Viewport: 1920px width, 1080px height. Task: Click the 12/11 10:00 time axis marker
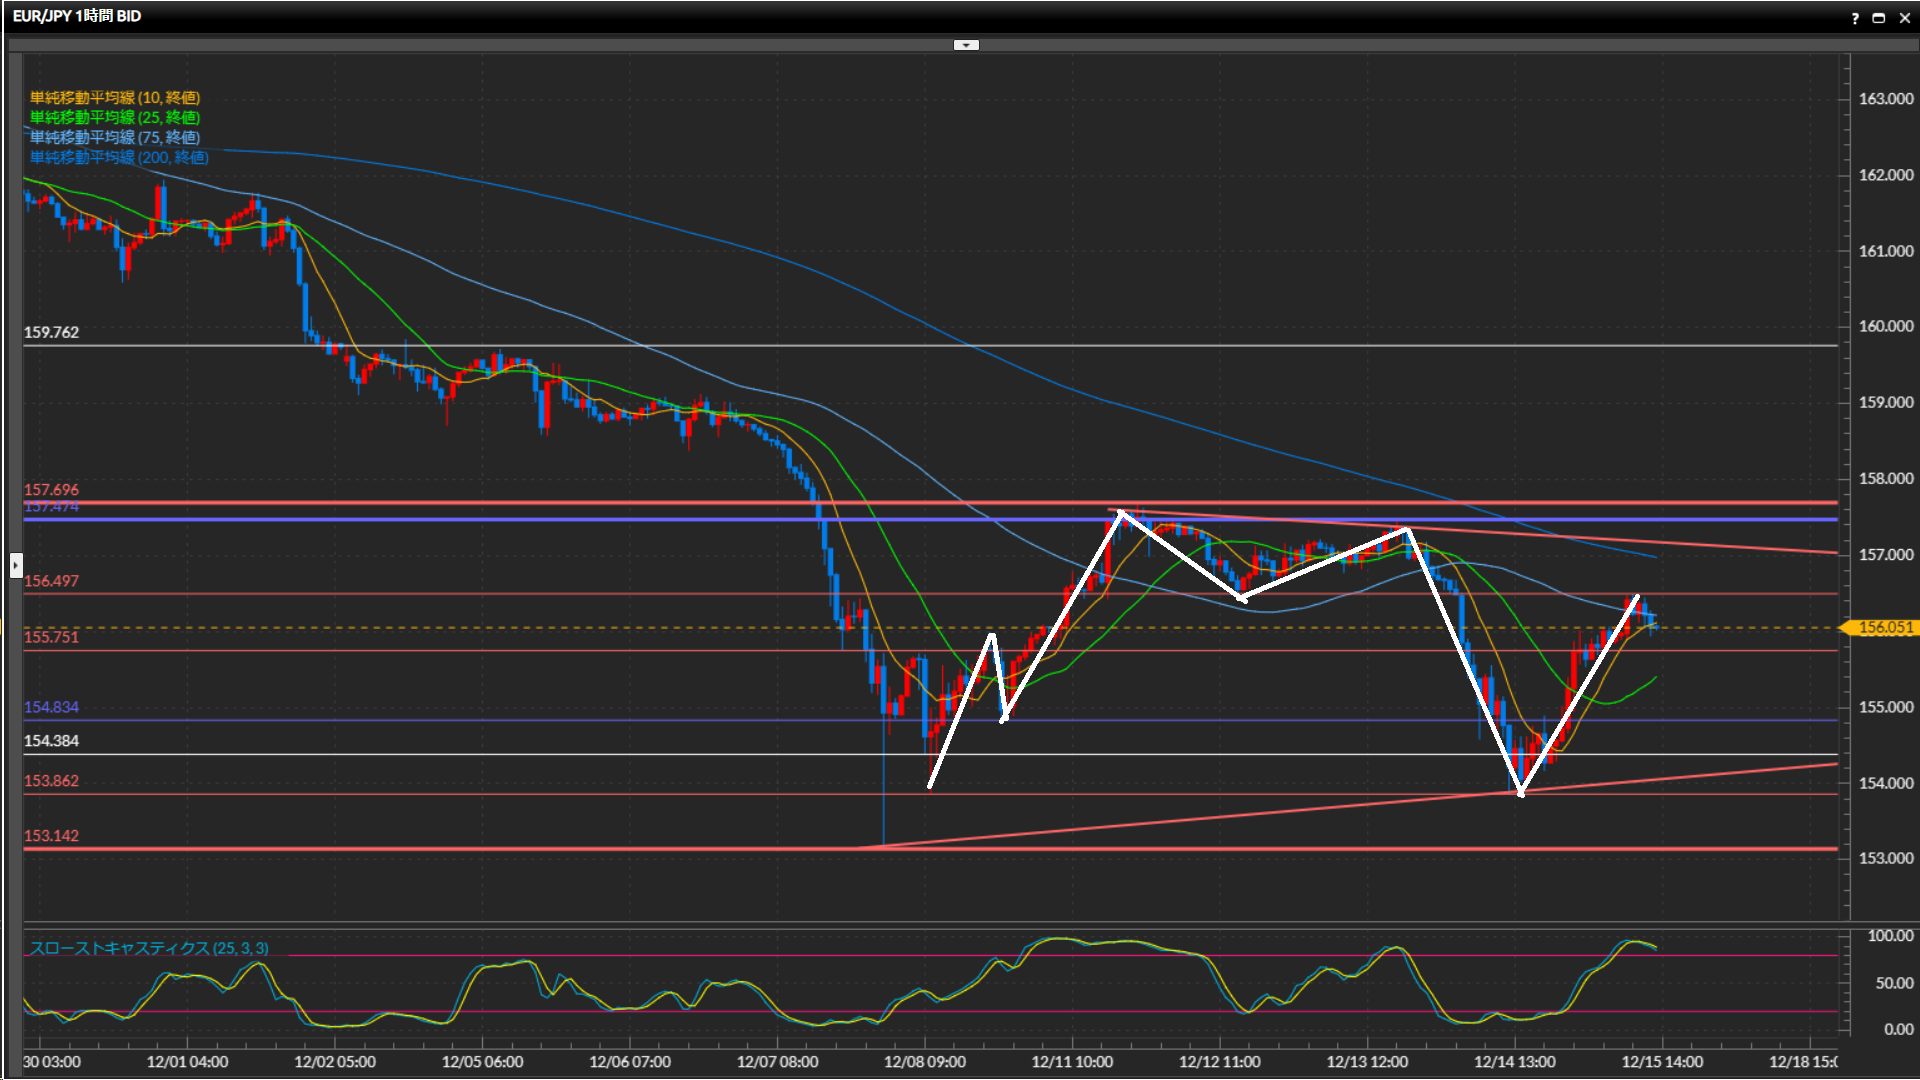pos(1072,1062)
